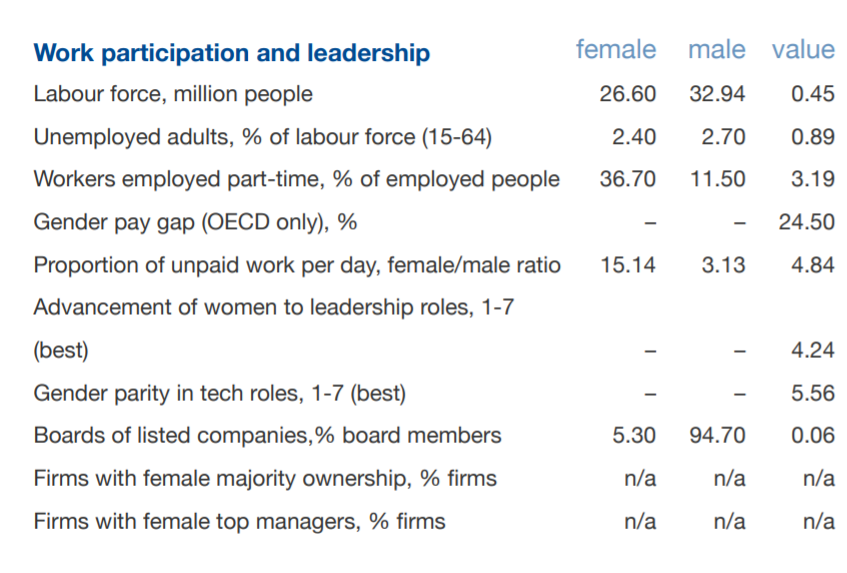The image size is (847, 573).
Task: Click the 'value' column header
Action: coord(802,50)
